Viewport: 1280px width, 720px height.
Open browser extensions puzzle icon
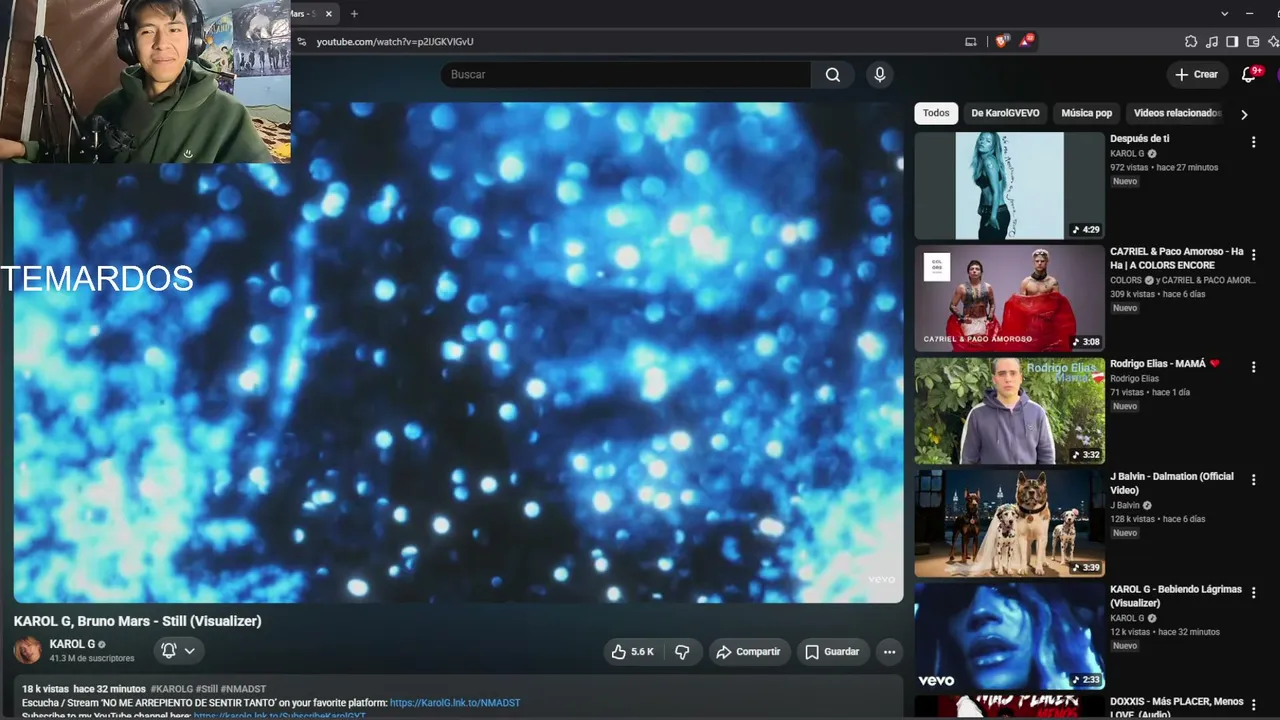(x=1190, y=42)
